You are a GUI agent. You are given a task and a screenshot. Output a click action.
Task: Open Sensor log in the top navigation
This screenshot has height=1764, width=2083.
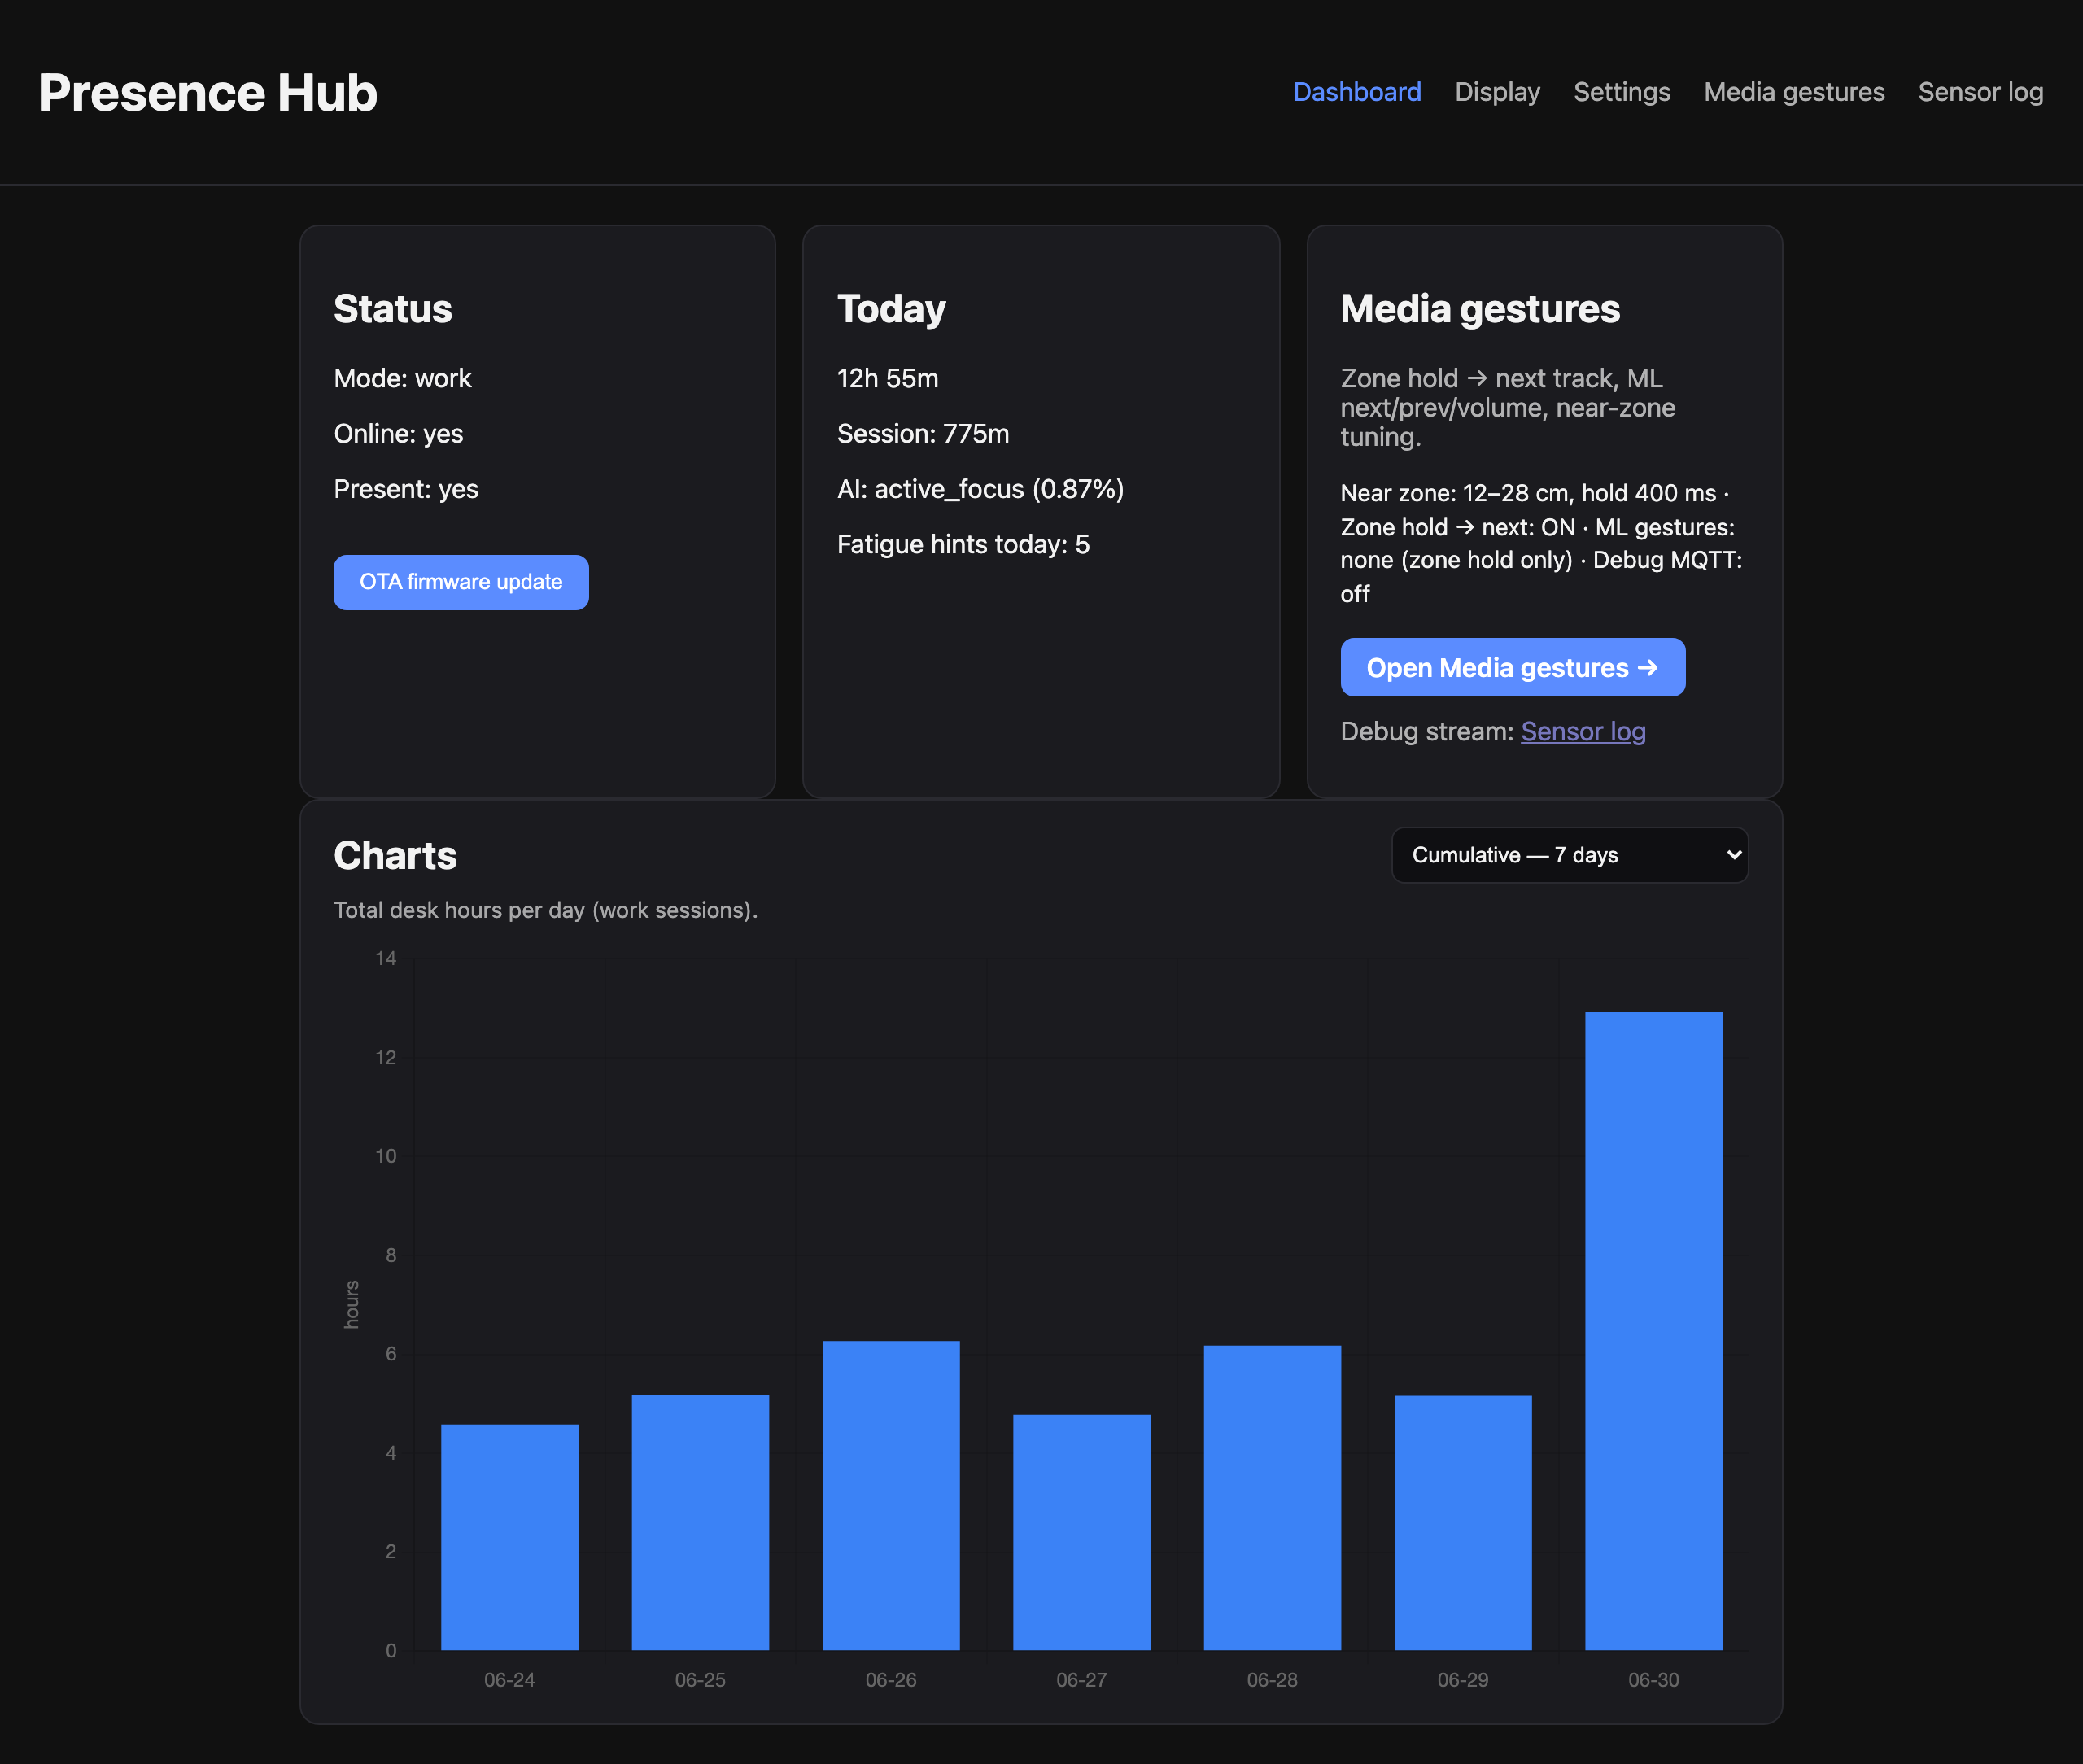coord(1980,92)
